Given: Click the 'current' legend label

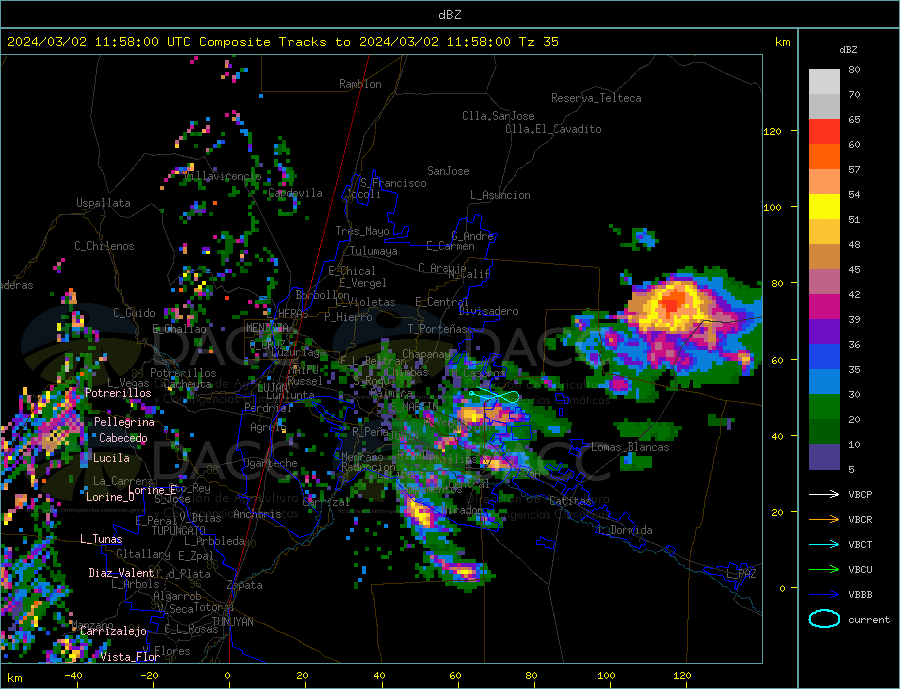Looking at the screenshot, I should (869, 620).
